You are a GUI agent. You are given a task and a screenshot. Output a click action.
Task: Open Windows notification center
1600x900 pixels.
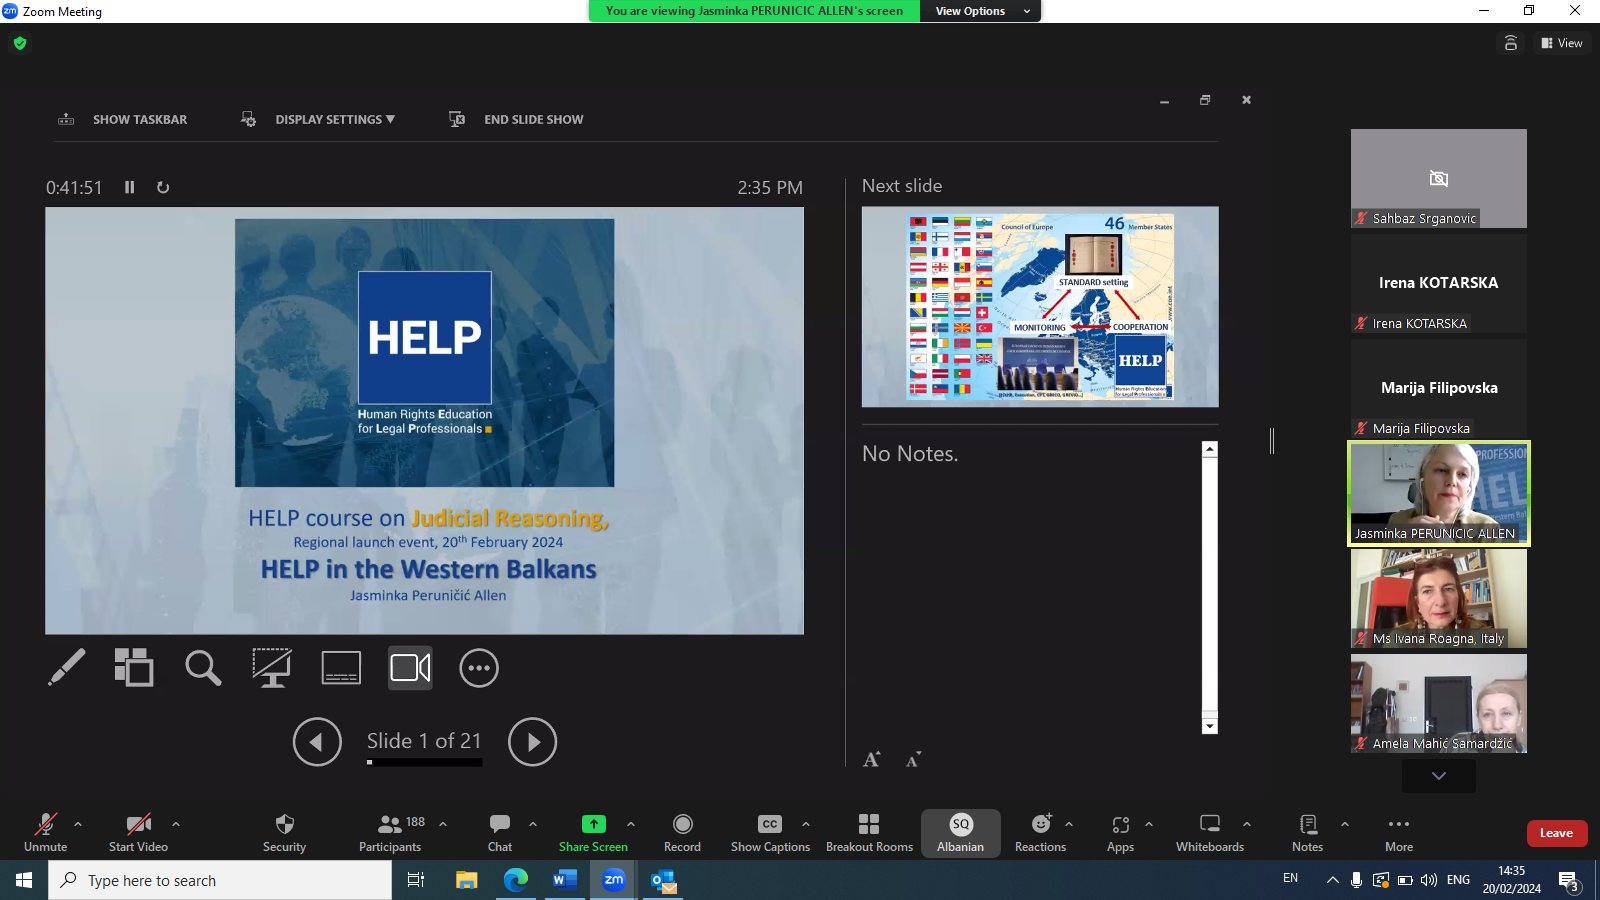pyautogui.click(x=1569, y=881)
